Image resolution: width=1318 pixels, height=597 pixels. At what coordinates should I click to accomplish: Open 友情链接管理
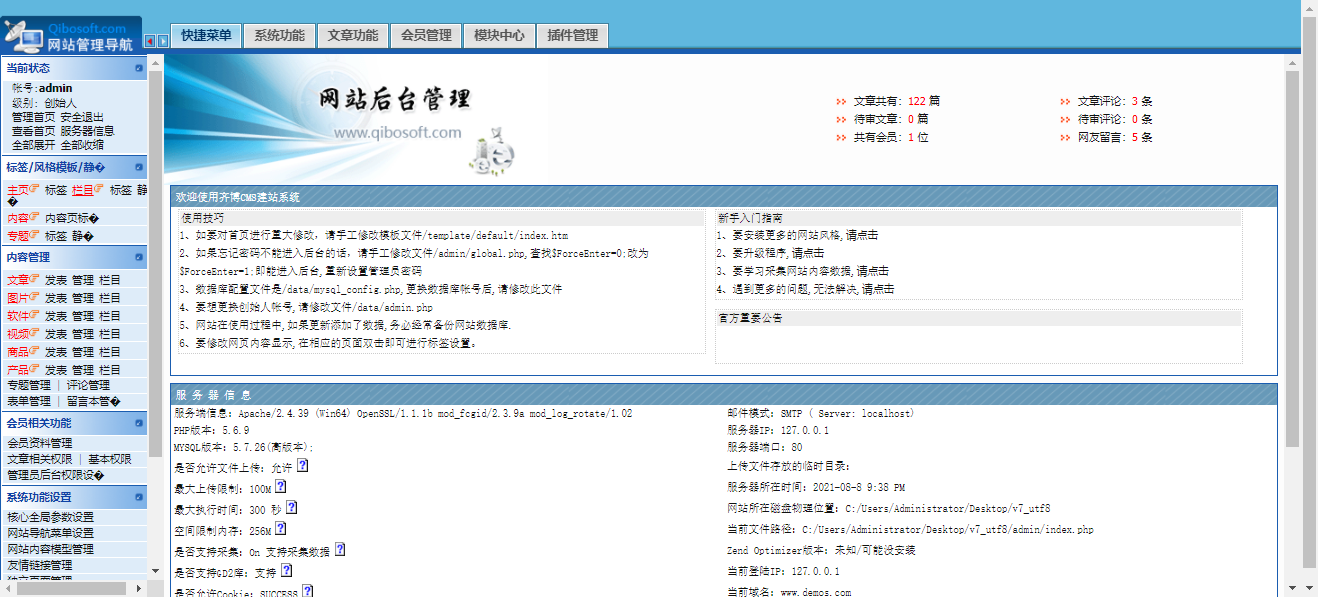point(39,565)
